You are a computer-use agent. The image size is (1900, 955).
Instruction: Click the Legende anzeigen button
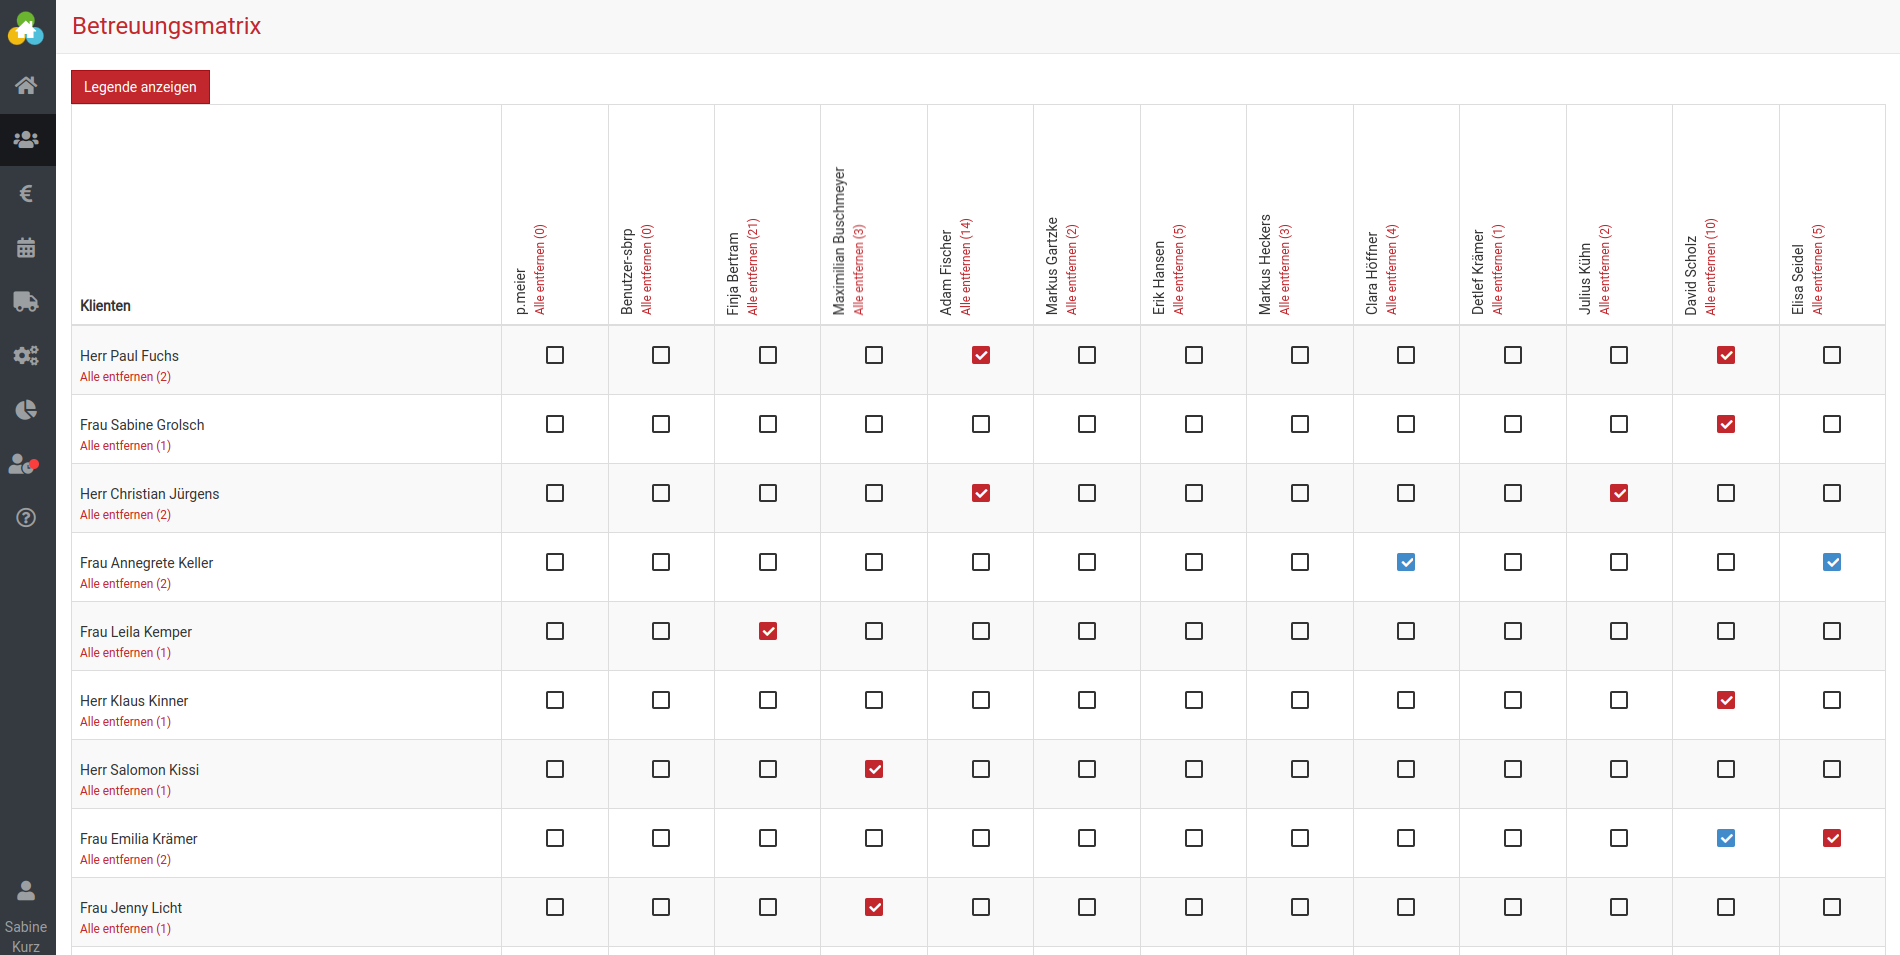click(x=140, y=87)
